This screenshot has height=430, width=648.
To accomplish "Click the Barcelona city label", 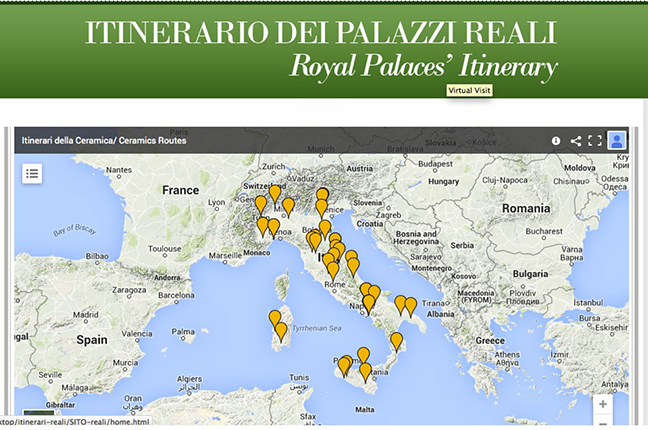I will [x=176, y=295].
